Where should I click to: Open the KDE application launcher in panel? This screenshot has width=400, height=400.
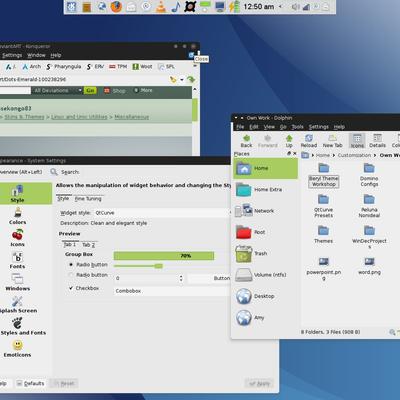point(72,7)
